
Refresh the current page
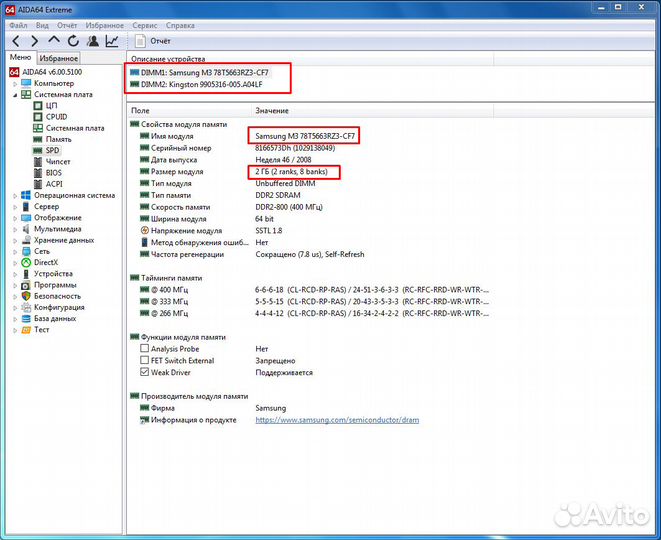click(x=73, y=41)
